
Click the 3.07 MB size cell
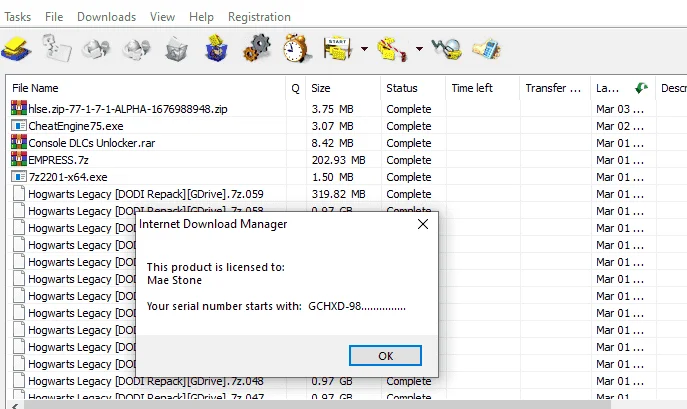333,126
